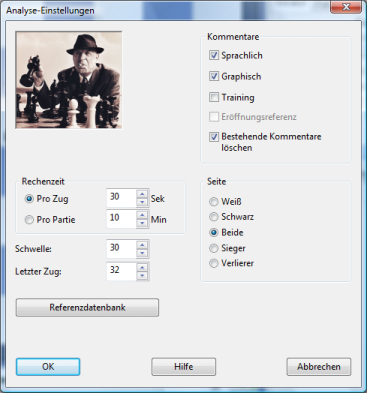Click the chess player portrait image
Screen dimensions: 367x393
(x=69, y=80)
